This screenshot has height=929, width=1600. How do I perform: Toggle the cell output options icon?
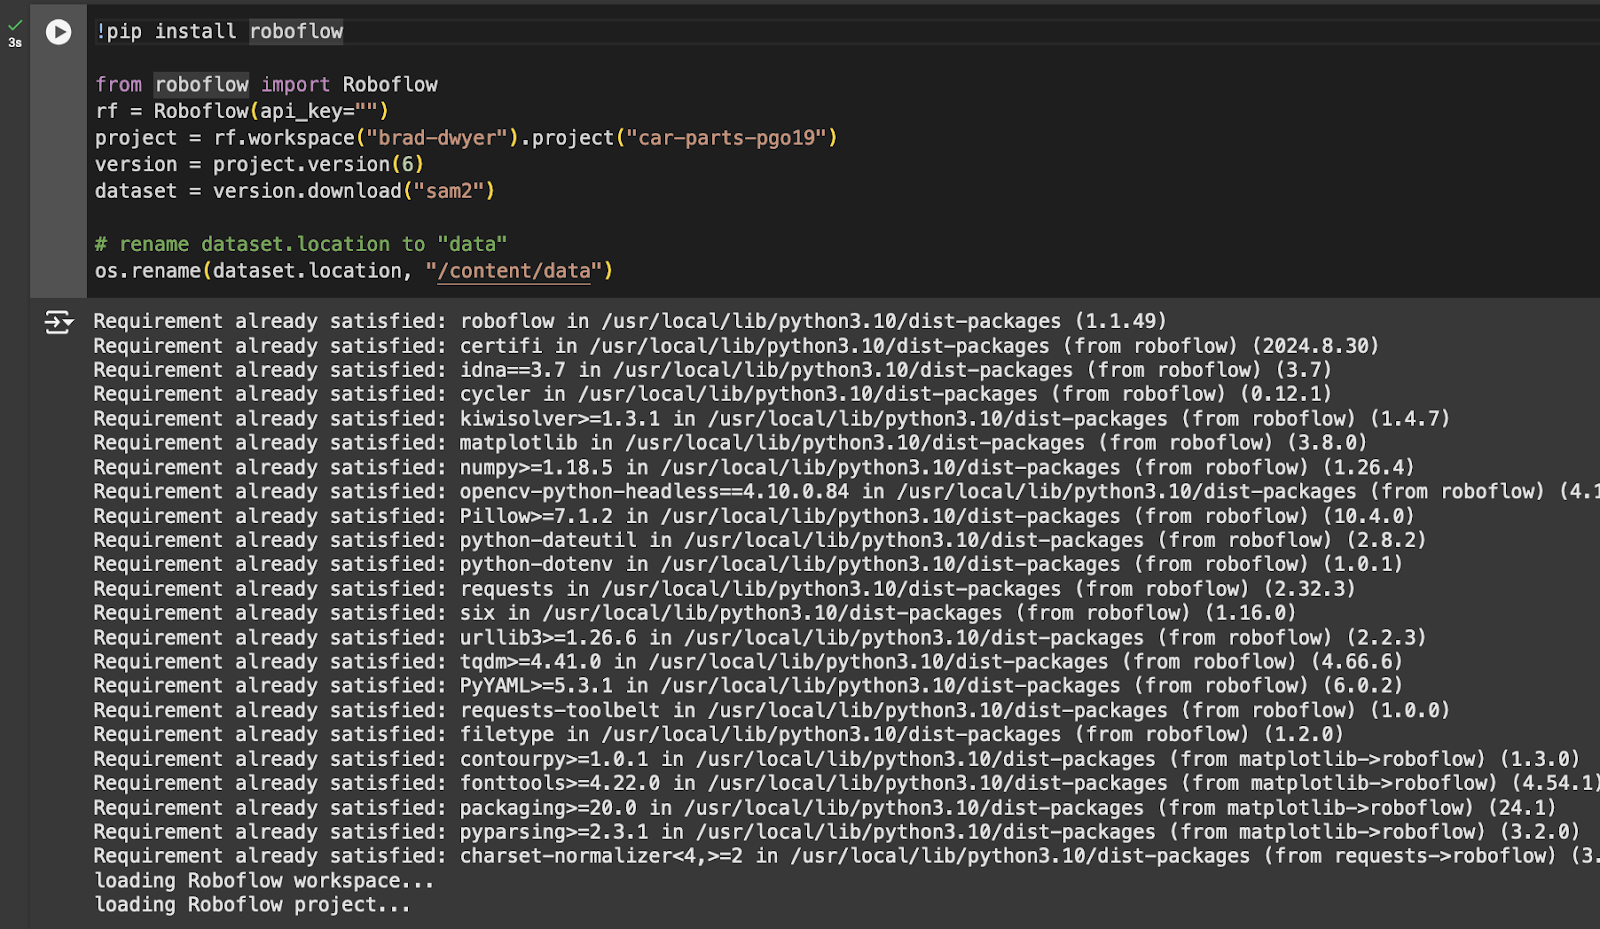coord(59,322)
